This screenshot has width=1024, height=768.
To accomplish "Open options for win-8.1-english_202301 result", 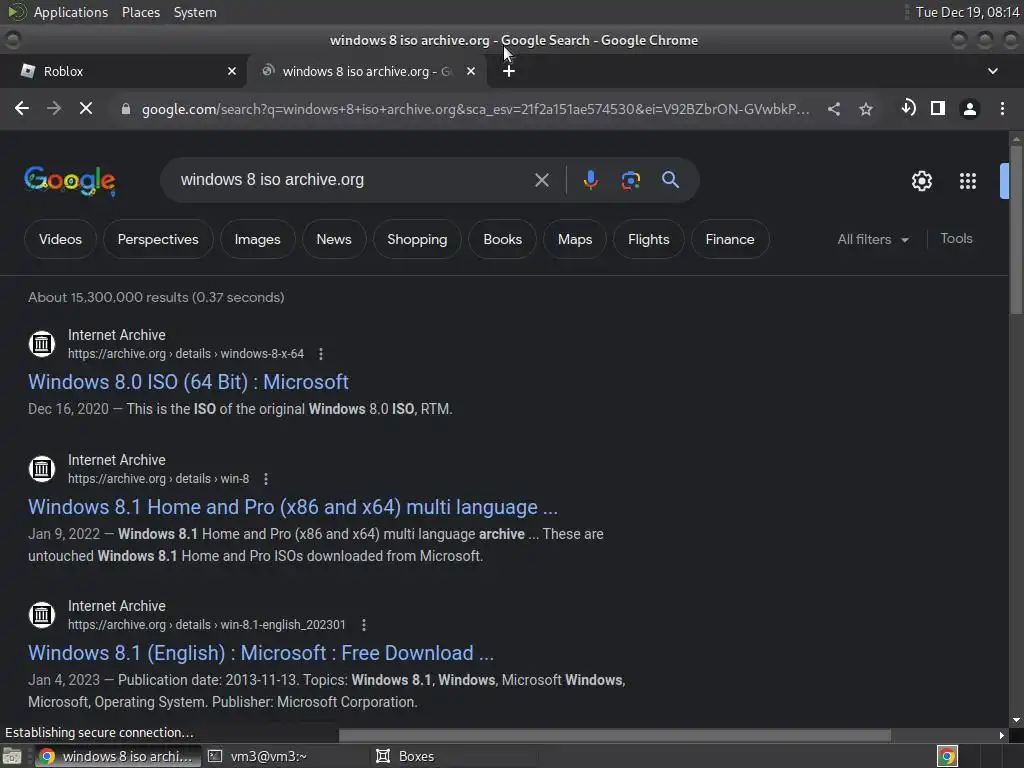I will (x=364, y=625).
